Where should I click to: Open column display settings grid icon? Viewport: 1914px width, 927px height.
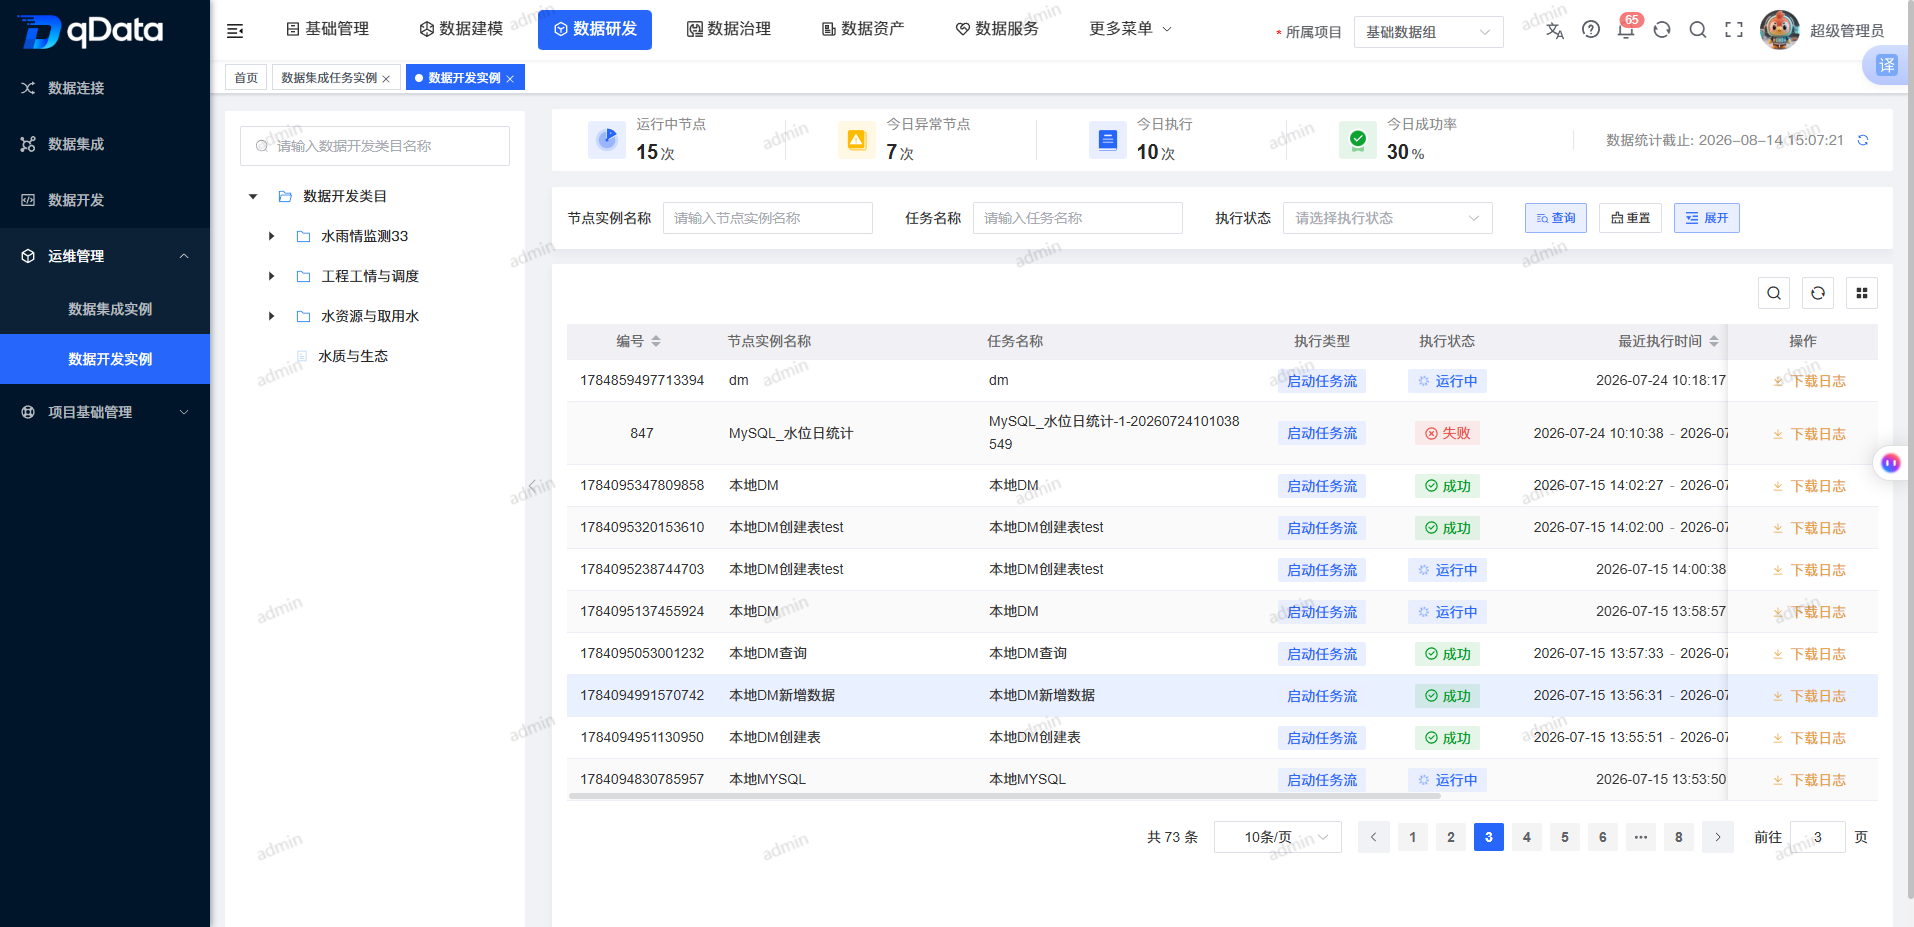(x=1862, y=293)
